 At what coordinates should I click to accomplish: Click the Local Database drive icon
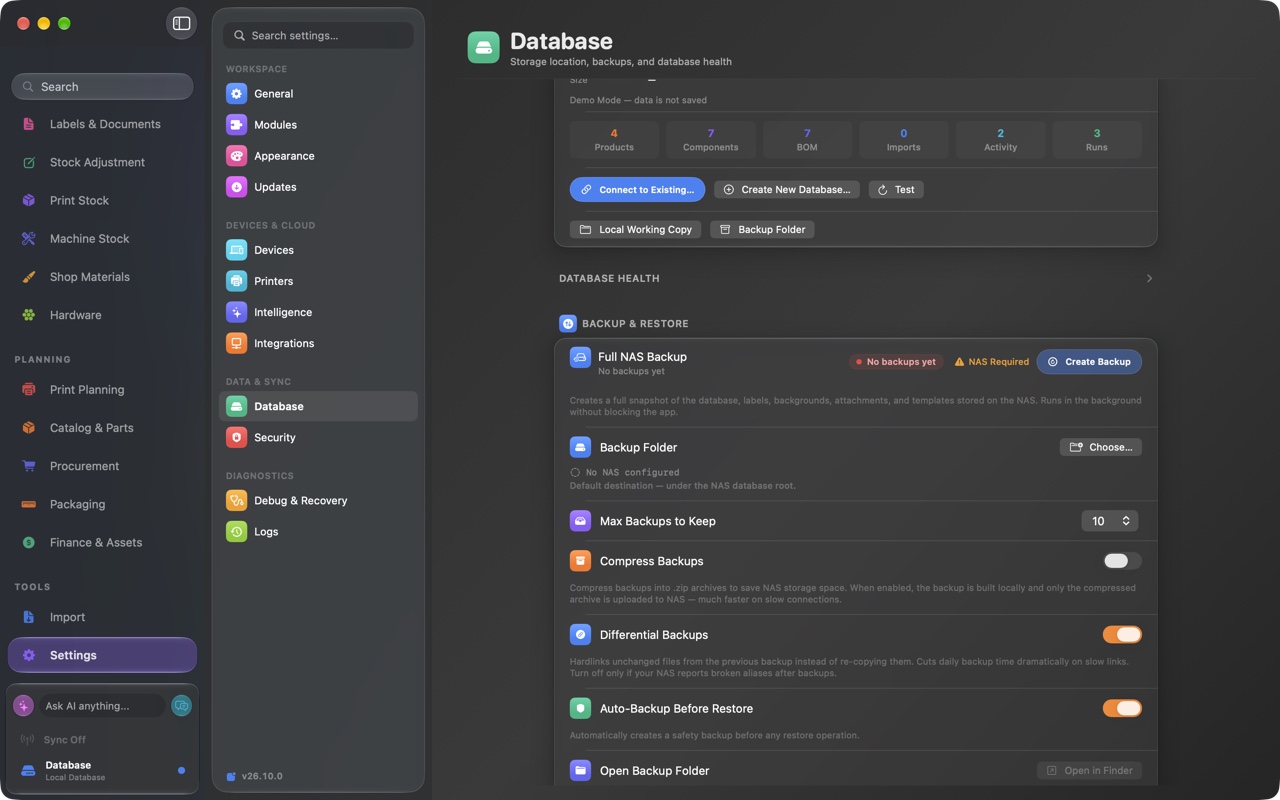[28, 770]
